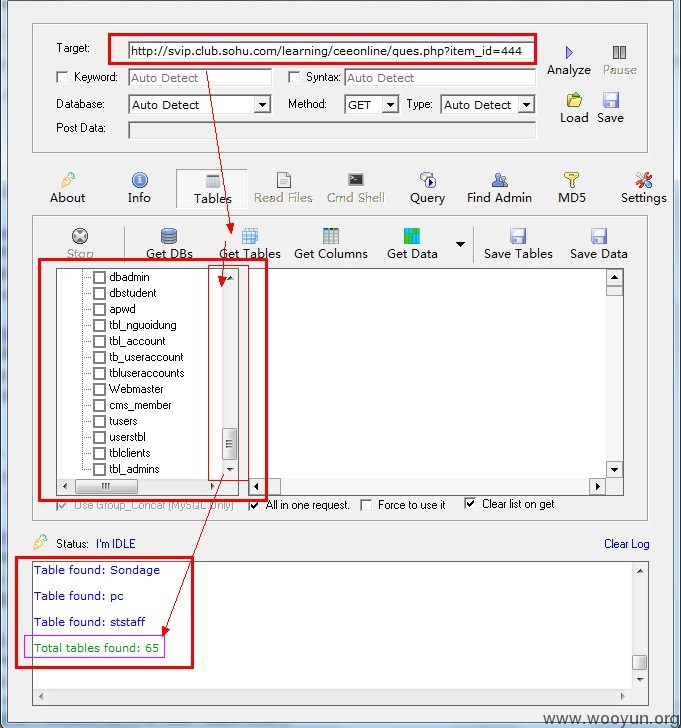Image resolution: width=681 pixels, height=728 pixels.
Task: Click log pane vertical scrollbar thumb
Action: pyautogui.click(x=640, y=663)
